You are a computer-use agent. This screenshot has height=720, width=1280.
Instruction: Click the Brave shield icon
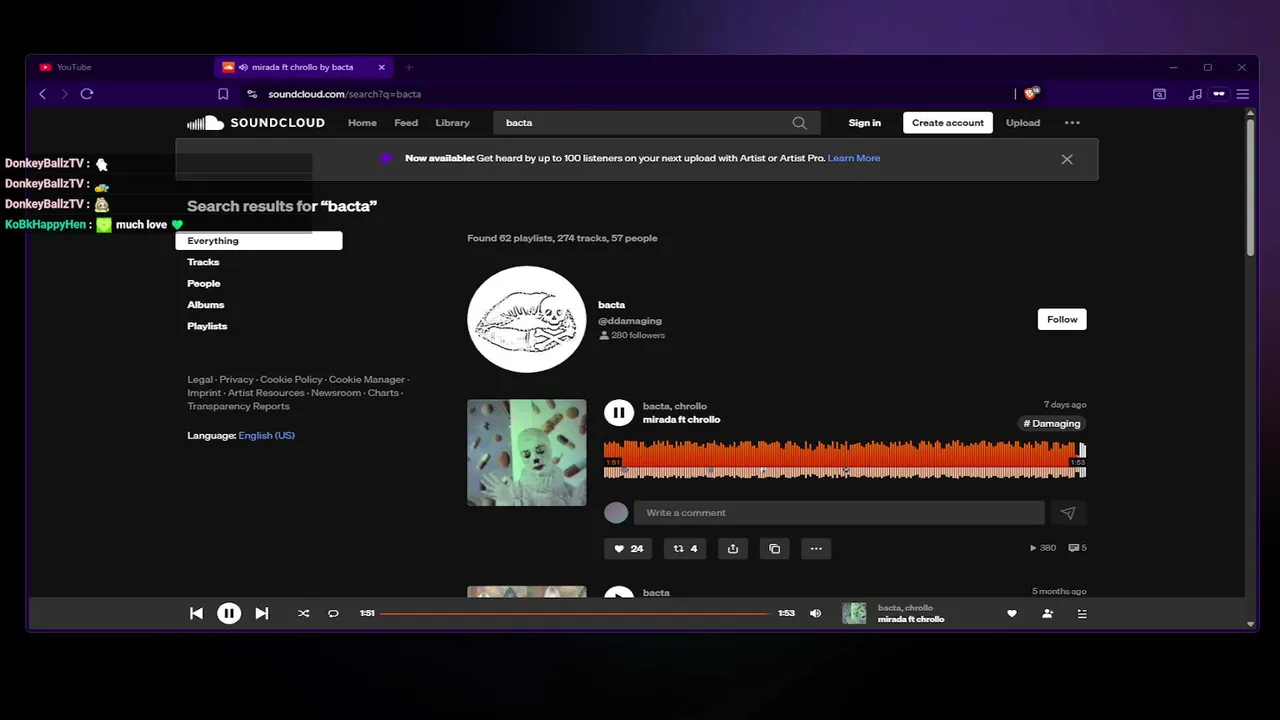coord(1032,93)
